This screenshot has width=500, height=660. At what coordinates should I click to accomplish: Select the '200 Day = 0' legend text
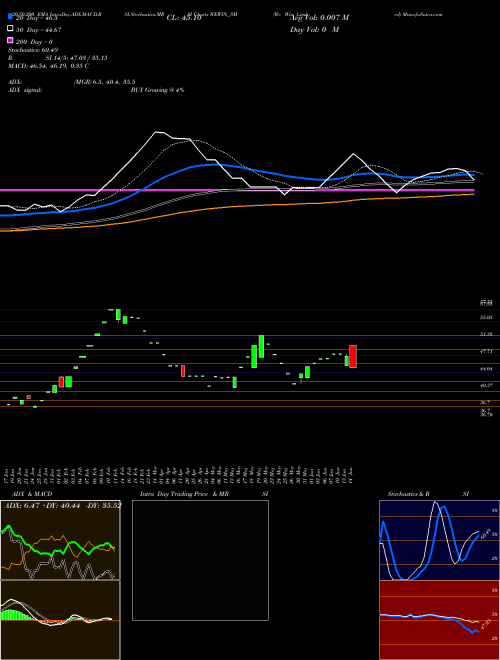[x=34, y=42]
